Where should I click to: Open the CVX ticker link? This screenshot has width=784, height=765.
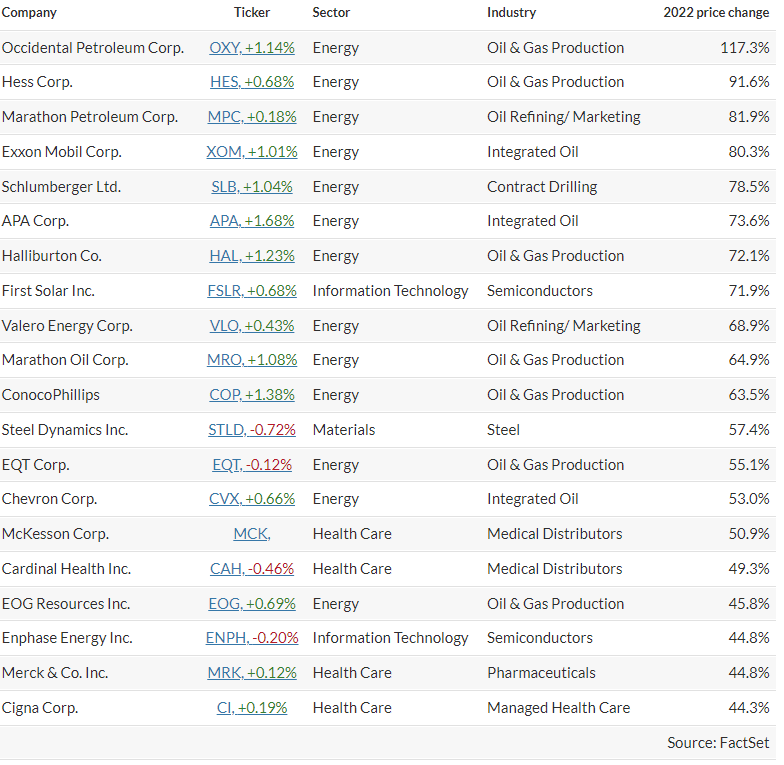[252, 499]
